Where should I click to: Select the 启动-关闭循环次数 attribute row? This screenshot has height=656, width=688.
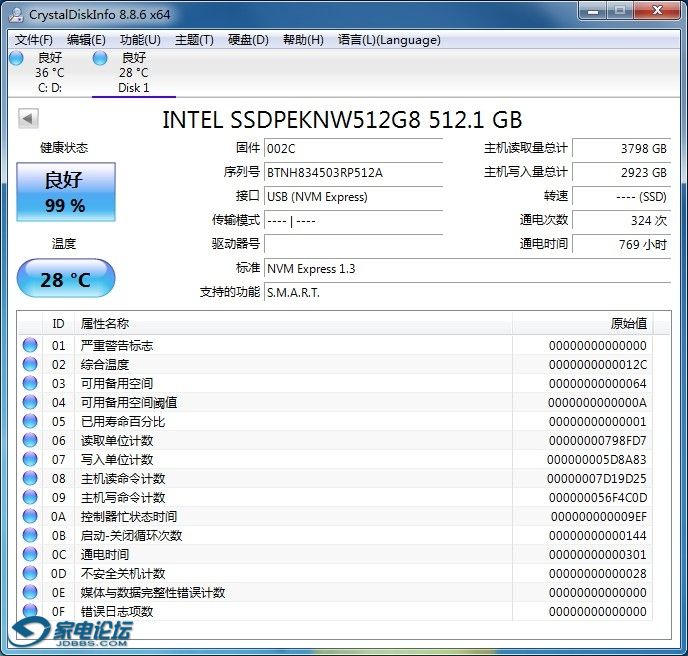(x=335, y=535)
